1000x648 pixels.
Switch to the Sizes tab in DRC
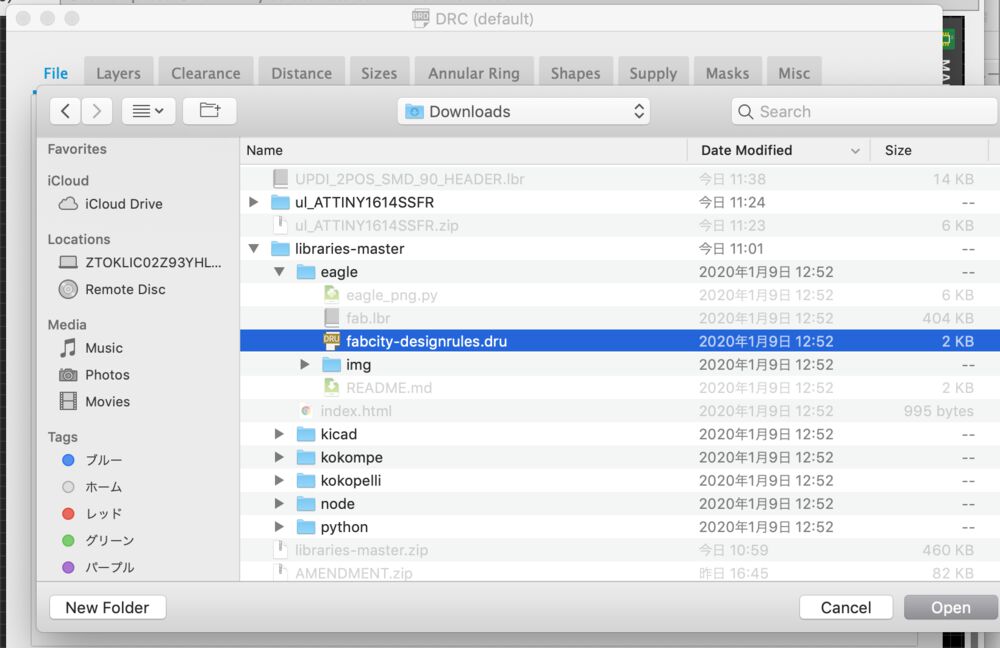click(379, 73)
